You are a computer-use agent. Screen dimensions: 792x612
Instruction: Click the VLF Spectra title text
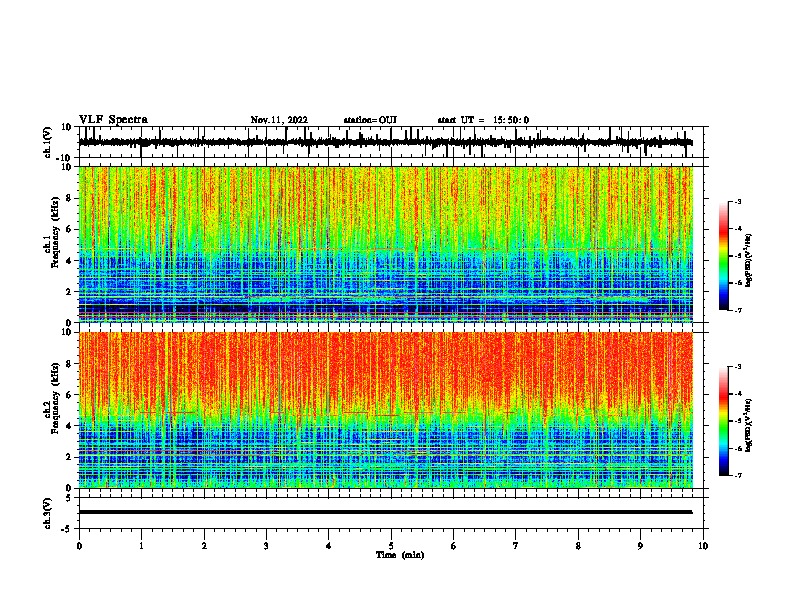[113, 119]
